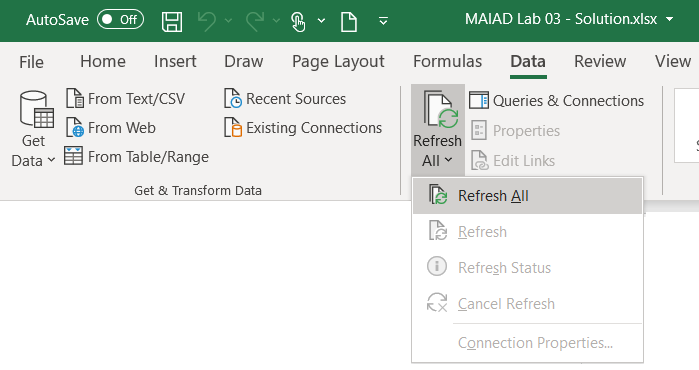Choose the Refresh menu entry
699x370 pixels.
pyautogui.click(x=527, y=232)
